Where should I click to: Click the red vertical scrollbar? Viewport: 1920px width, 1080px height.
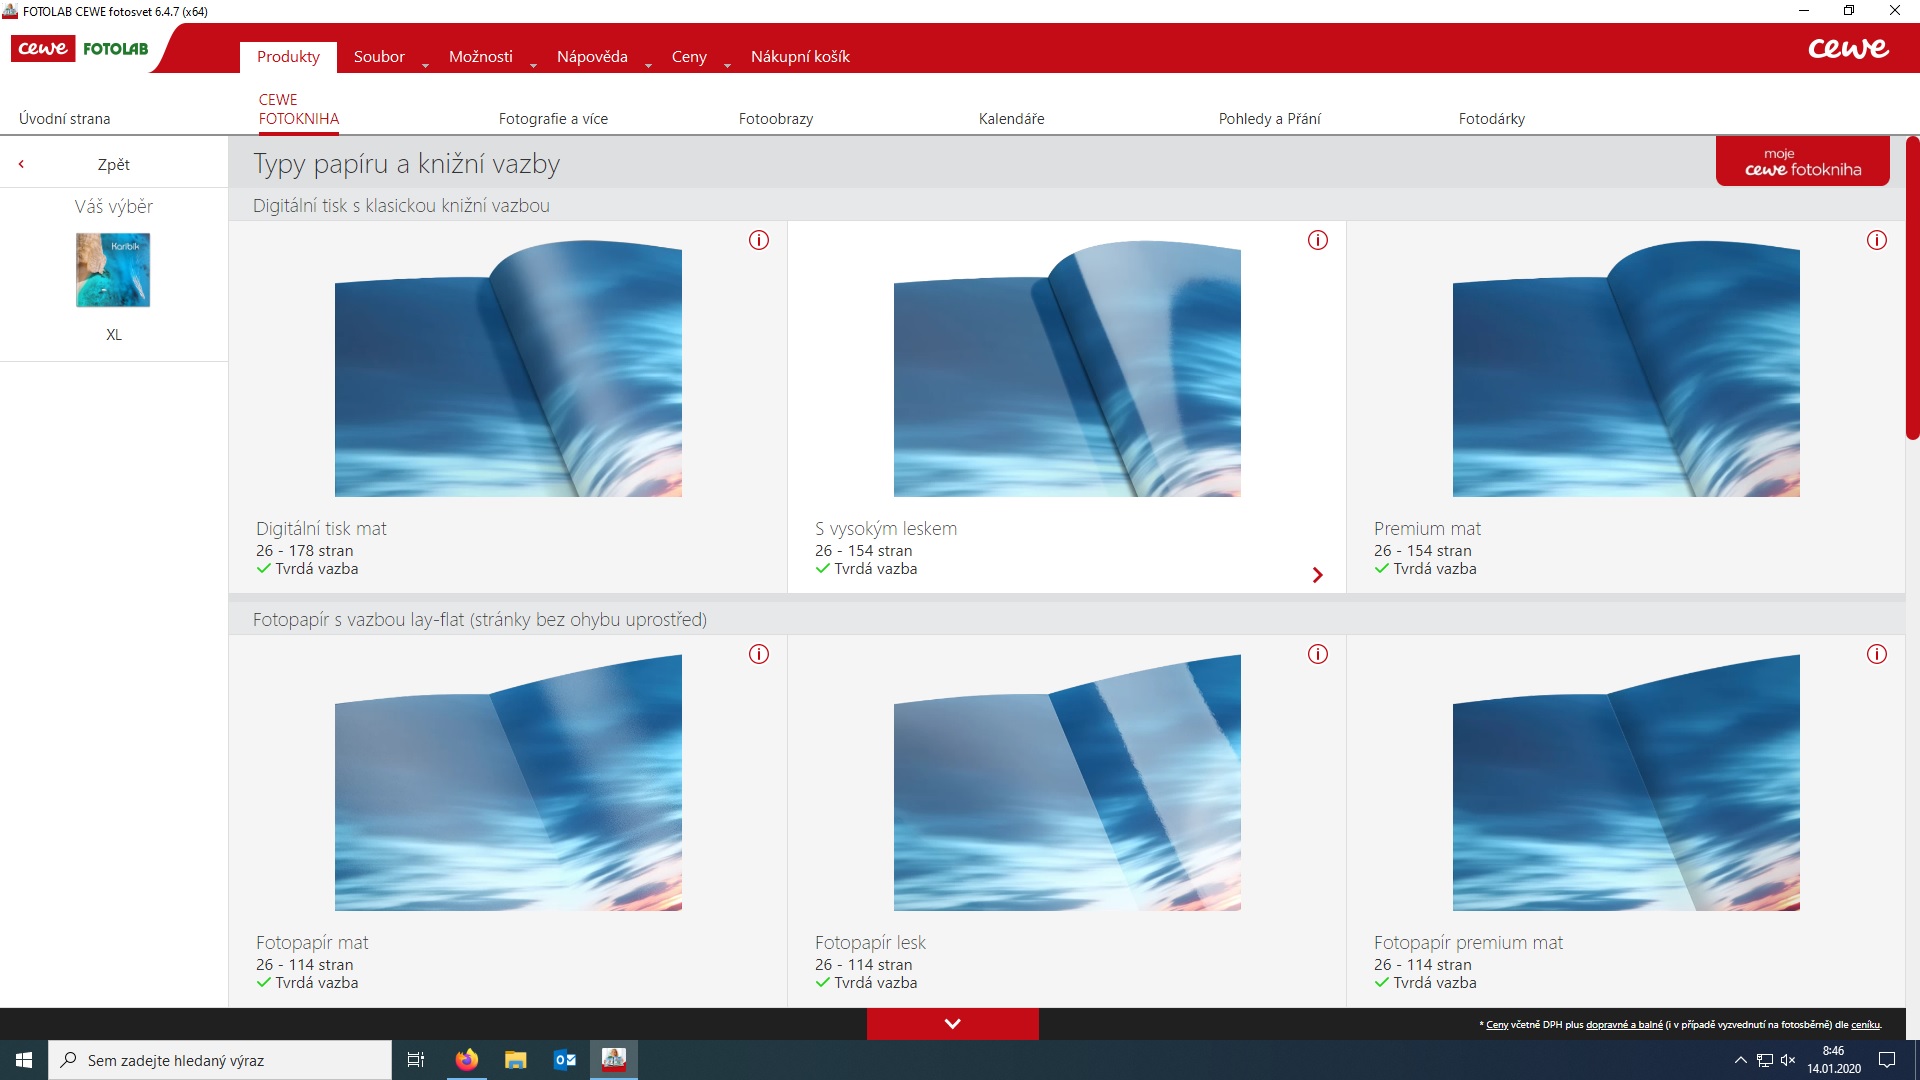coord(1912,288)
